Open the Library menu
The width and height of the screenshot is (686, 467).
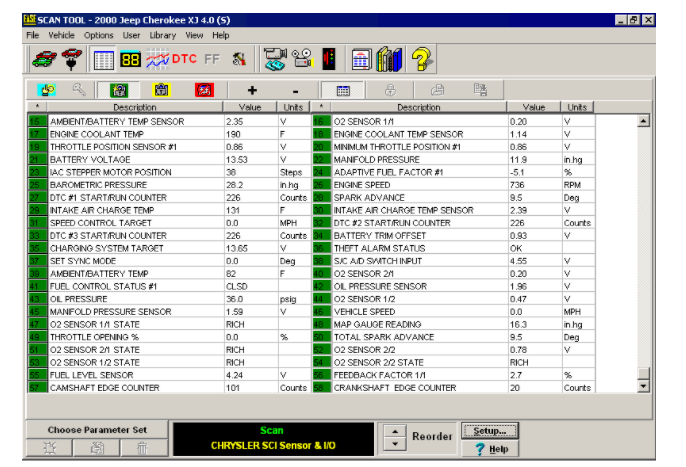click(x=163, y=35)
